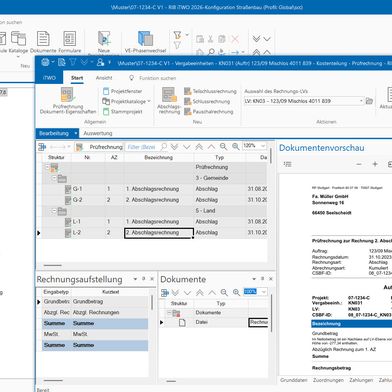This screenshot has width=392, height=392.
Task: Click zoom value field in Dokumente toolbar
Action: coord(250,292)
